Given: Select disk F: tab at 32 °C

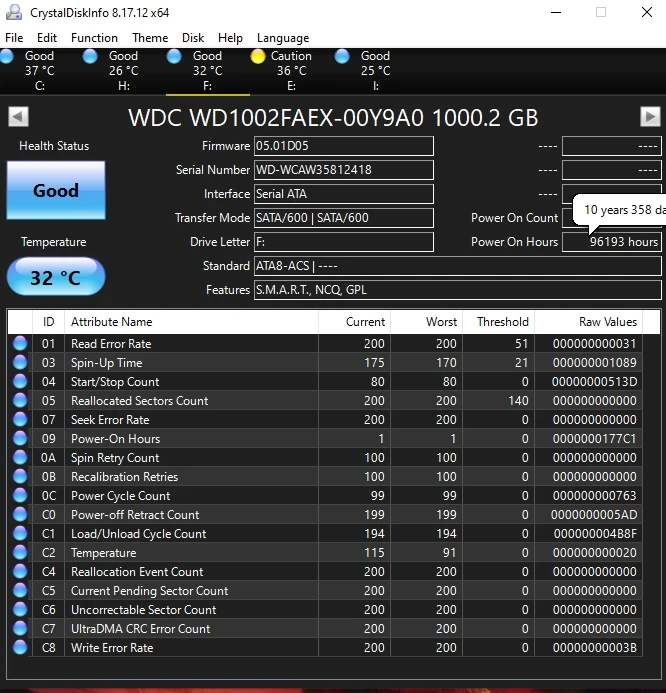Looking at the screenshot, I should click(x=208, y=71).
